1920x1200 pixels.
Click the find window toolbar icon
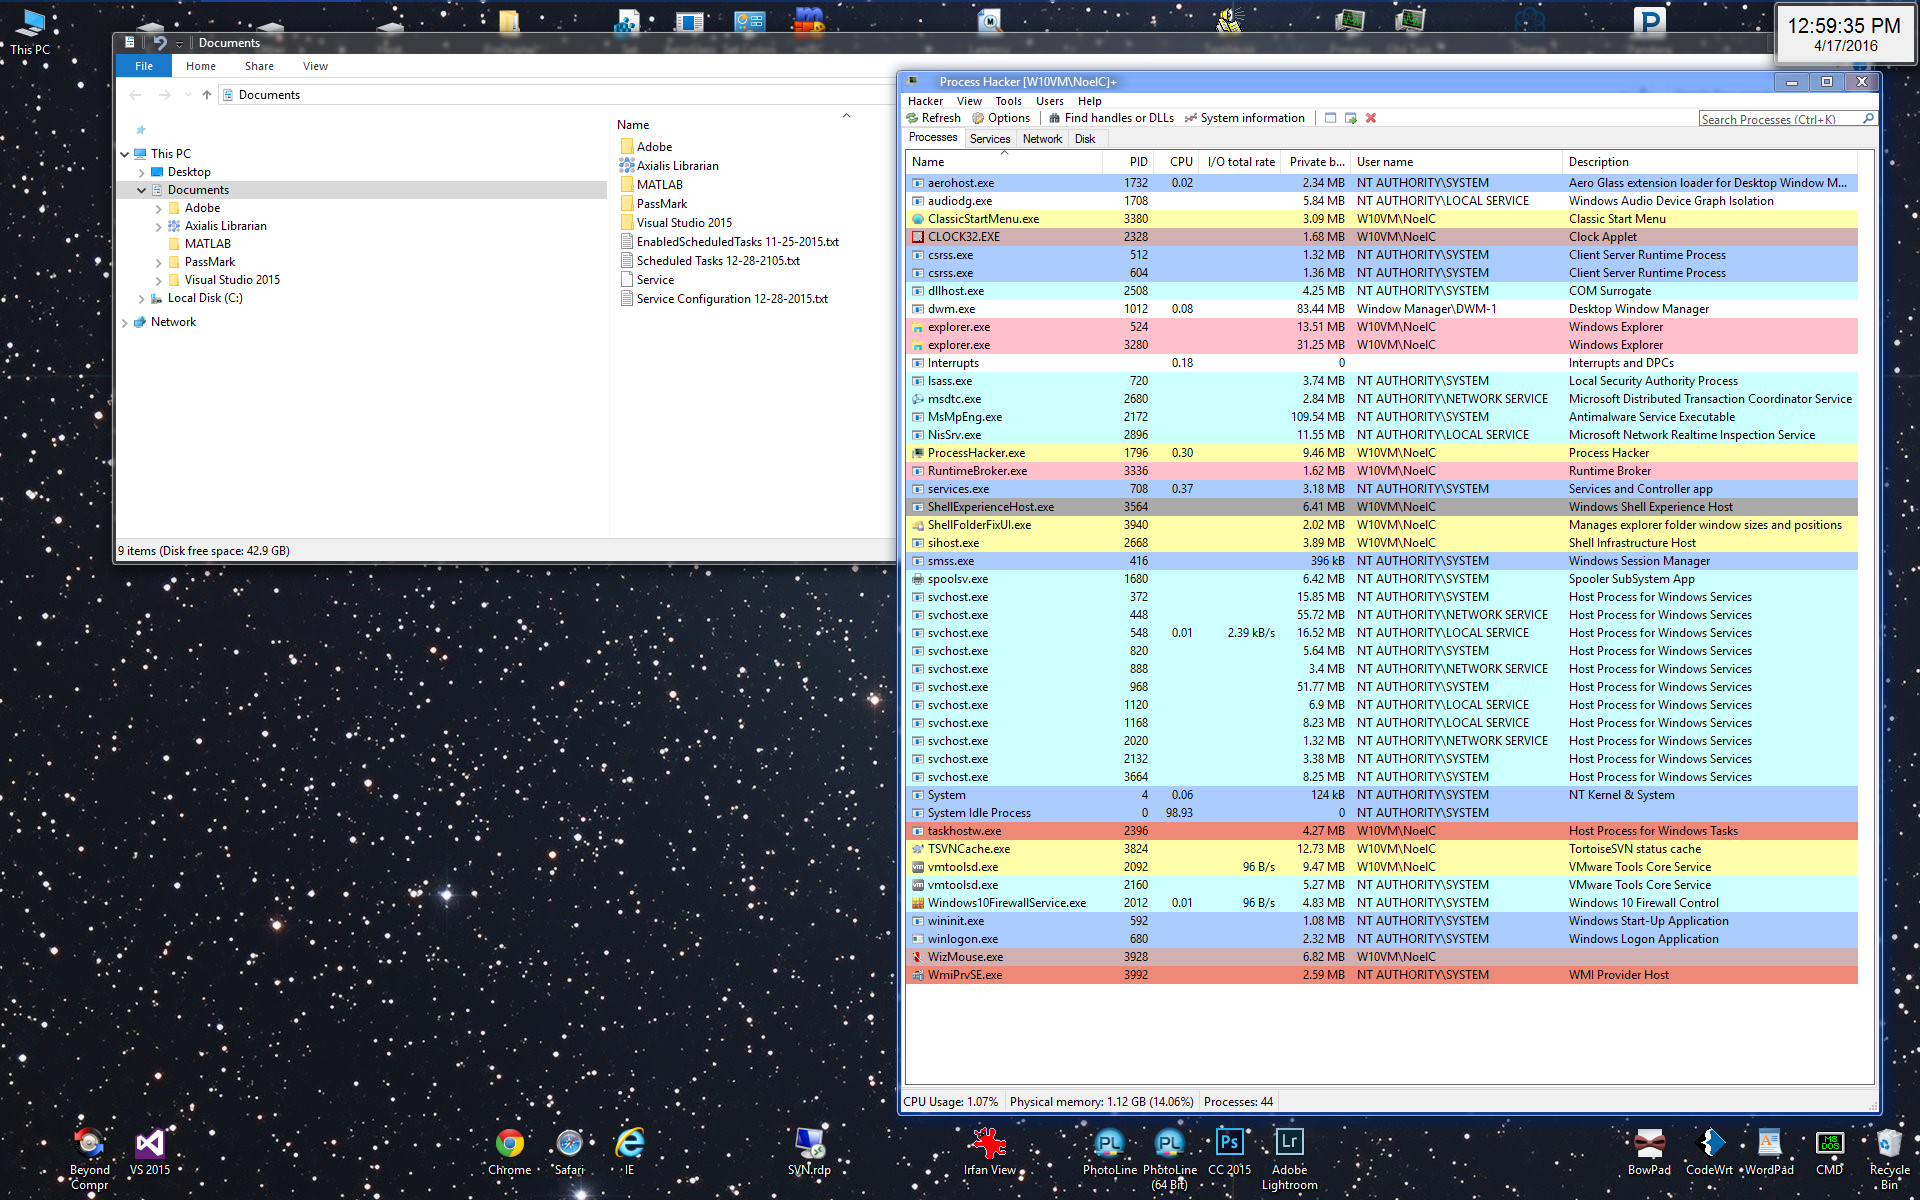(1330, 118)
